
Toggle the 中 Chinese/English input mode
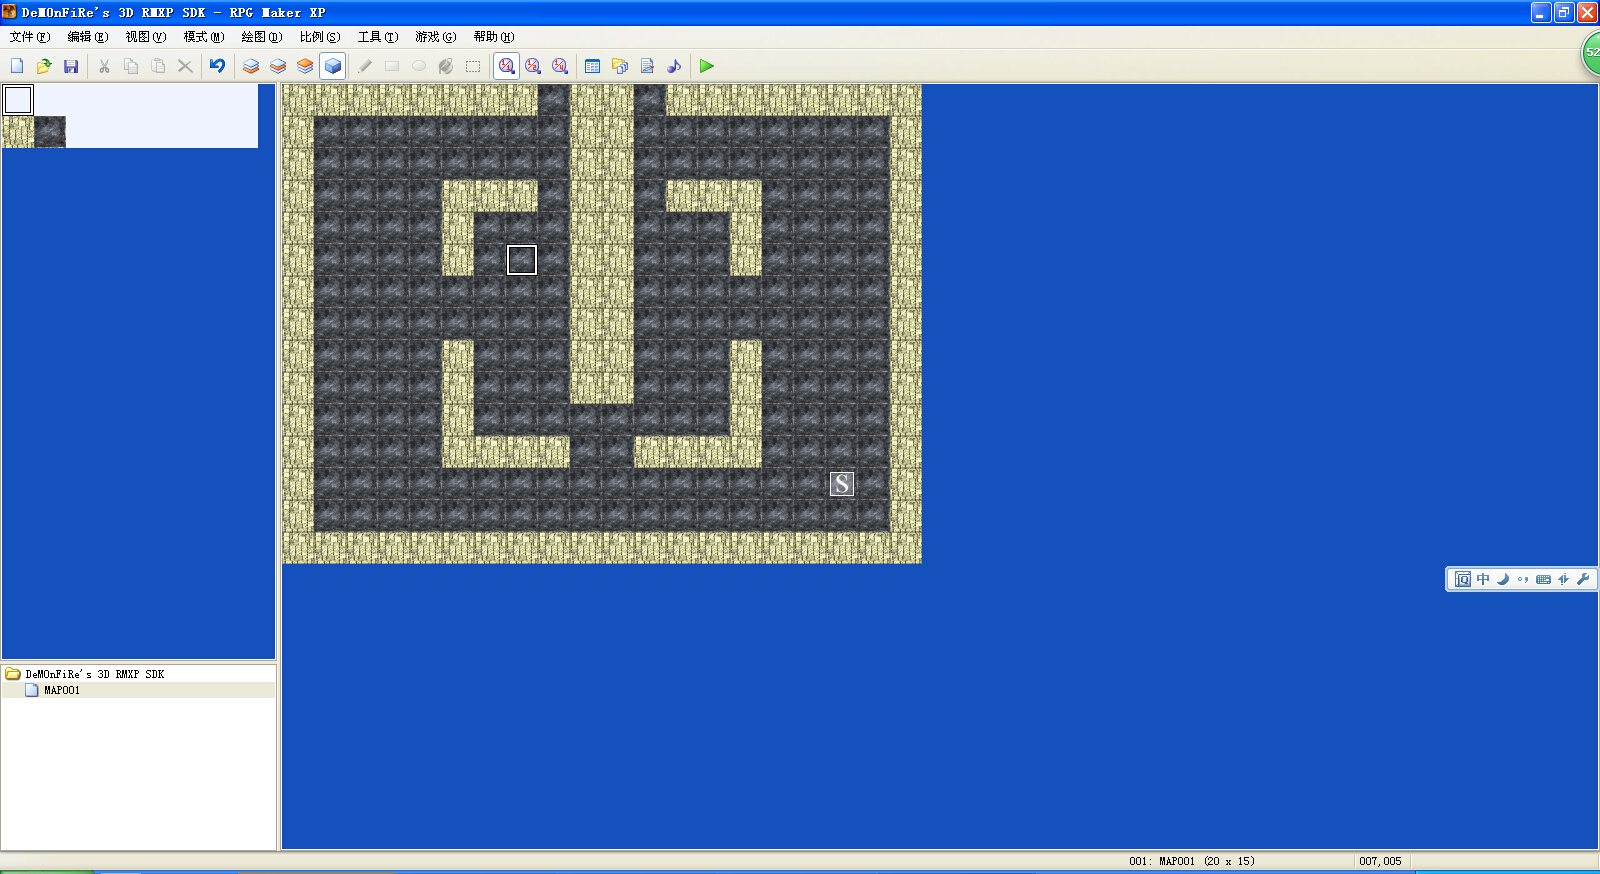1483,579
